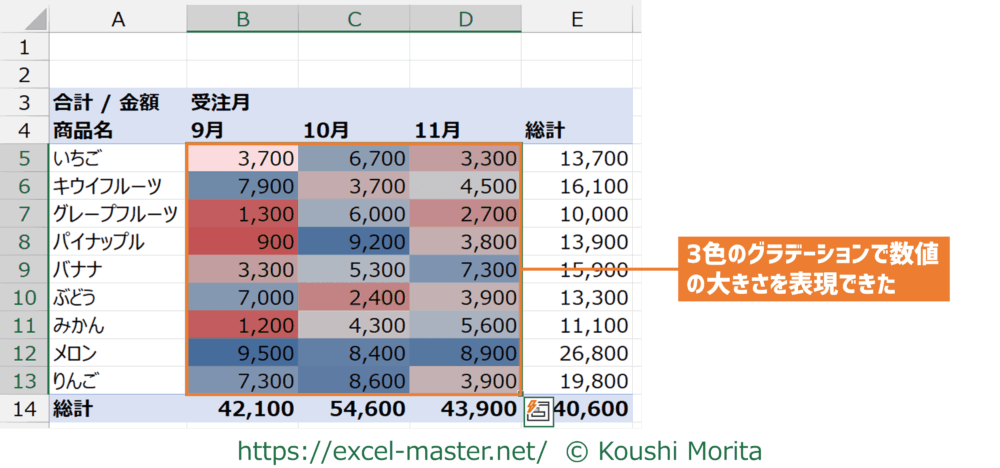Select row 5 header
Screen dimensions: 1000x468
(24, 158)
